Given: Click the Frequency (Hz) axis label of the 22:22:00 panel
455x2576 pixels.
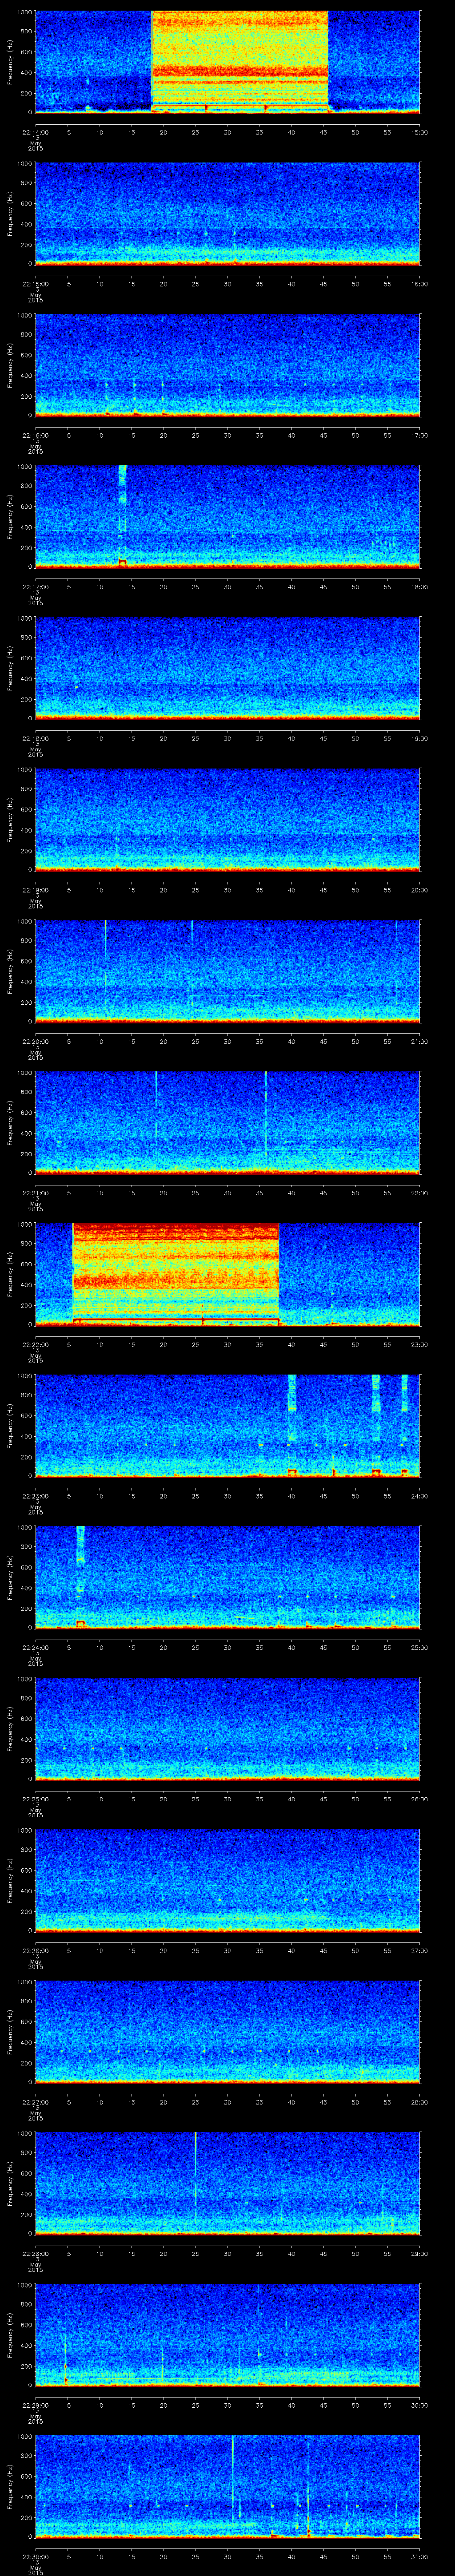Looking at the screenshot, I should coord(11,1273).
